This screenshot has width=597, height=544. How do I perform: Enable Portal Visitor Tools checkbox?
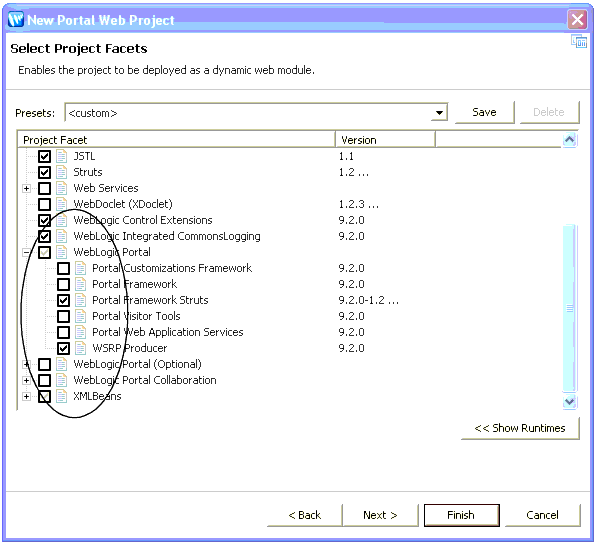(63, 316)
